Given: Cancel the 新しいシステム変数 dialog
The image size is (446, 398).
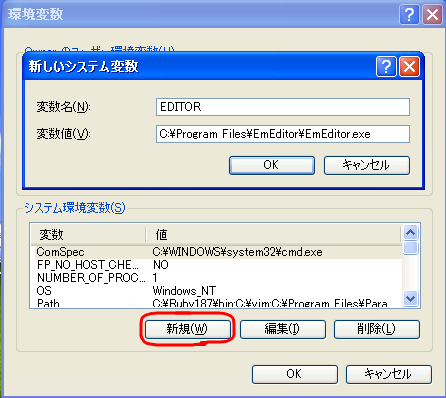Looking at the screenshot, I should coord(367,165).
